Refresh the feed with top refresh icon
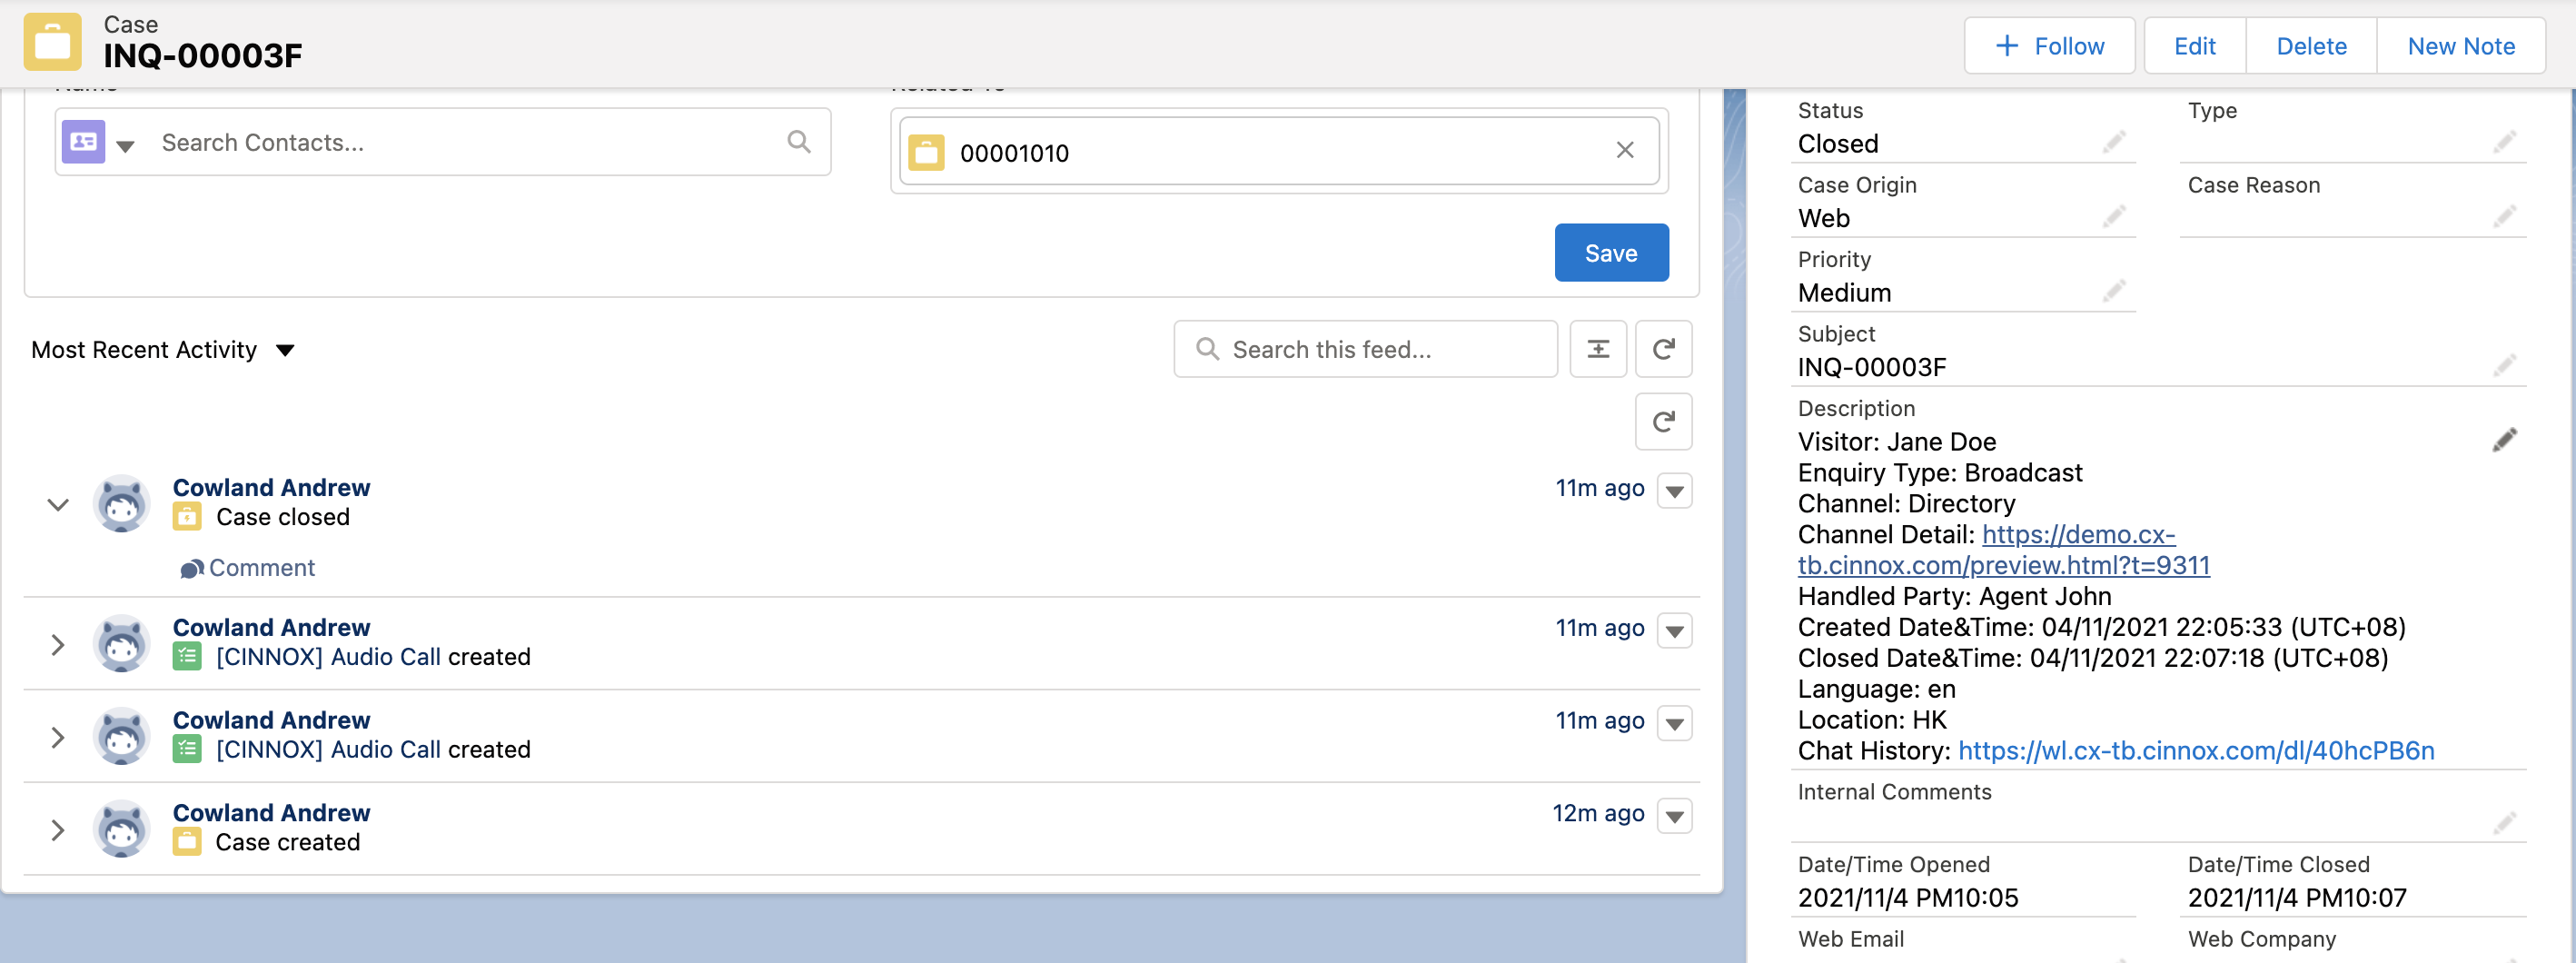Screen dimensions: 2576x963 click(x=1664, y=349)
